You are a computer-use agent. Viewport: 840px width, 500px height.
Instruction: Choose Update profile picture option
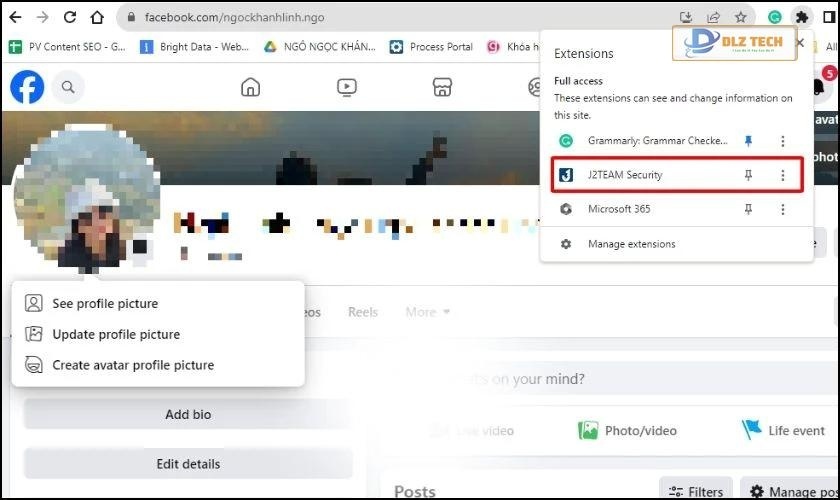[x=116, y=334]
